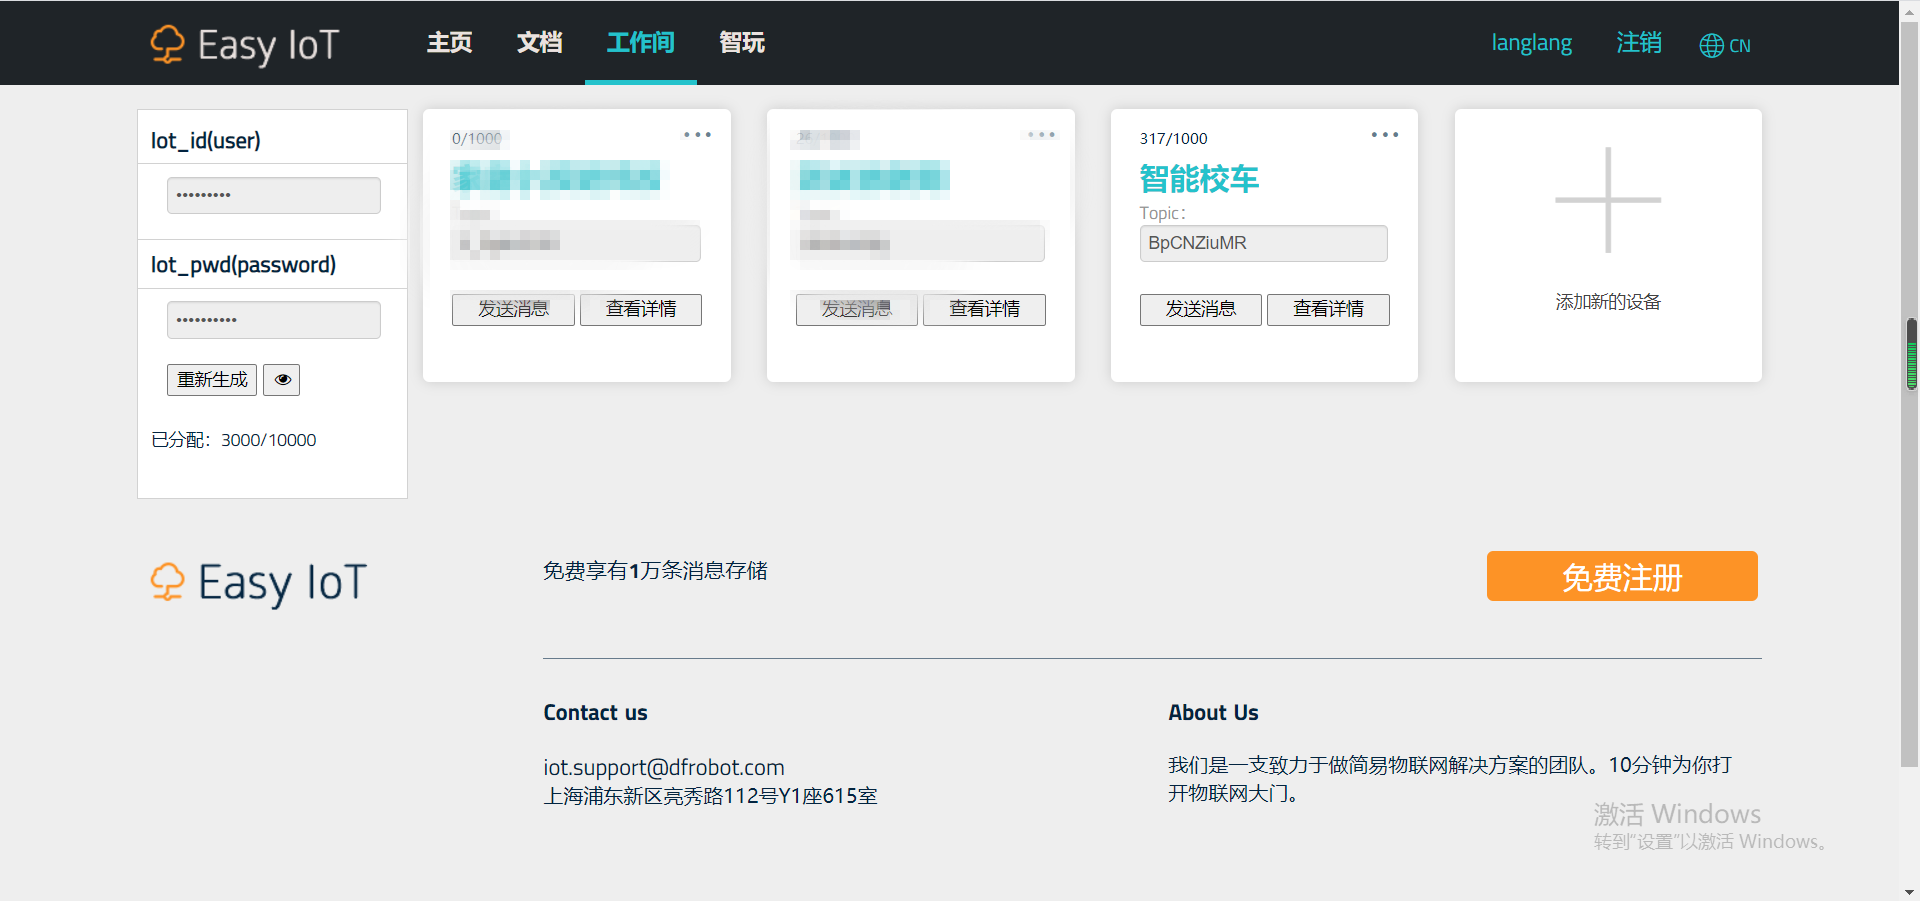This screenshot has width=1922, height=902.
Task: Toggle password visibility with eye icon
Action: click(282, 380)
